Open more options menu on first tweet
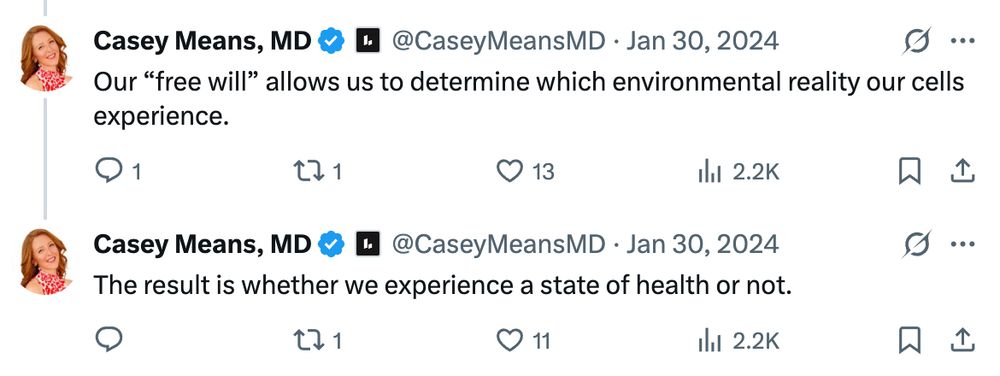Screen dimensions: 1000x376 click(x=962, y=41)
